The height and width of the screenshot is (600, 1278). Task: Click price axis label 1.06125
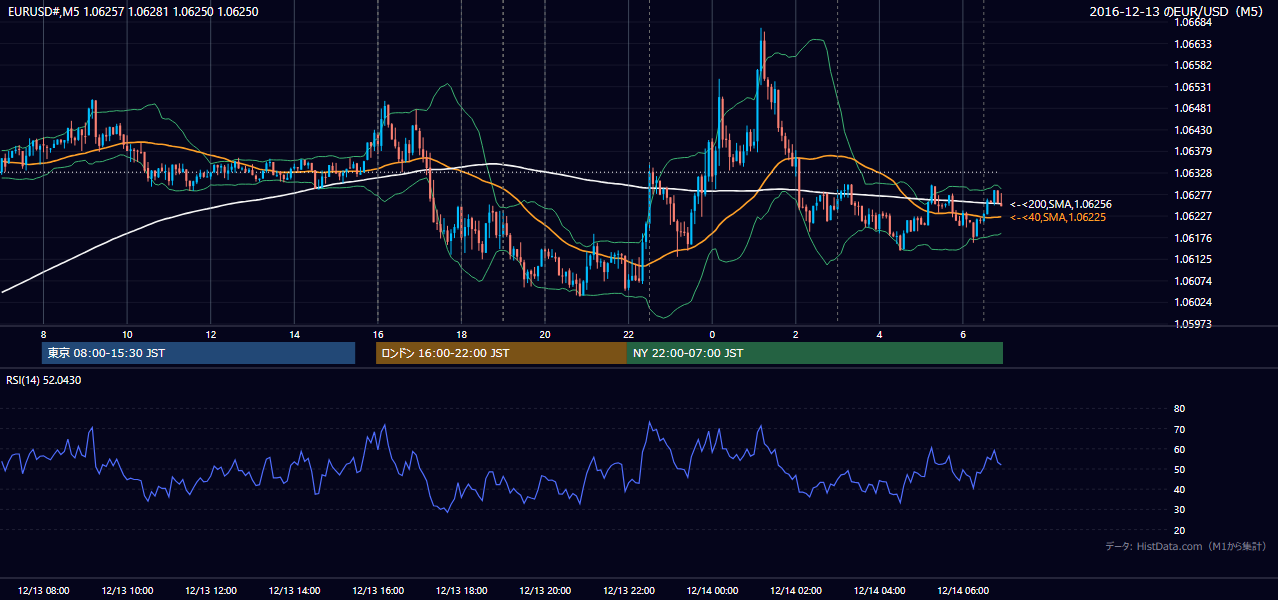pos(1192,259)
